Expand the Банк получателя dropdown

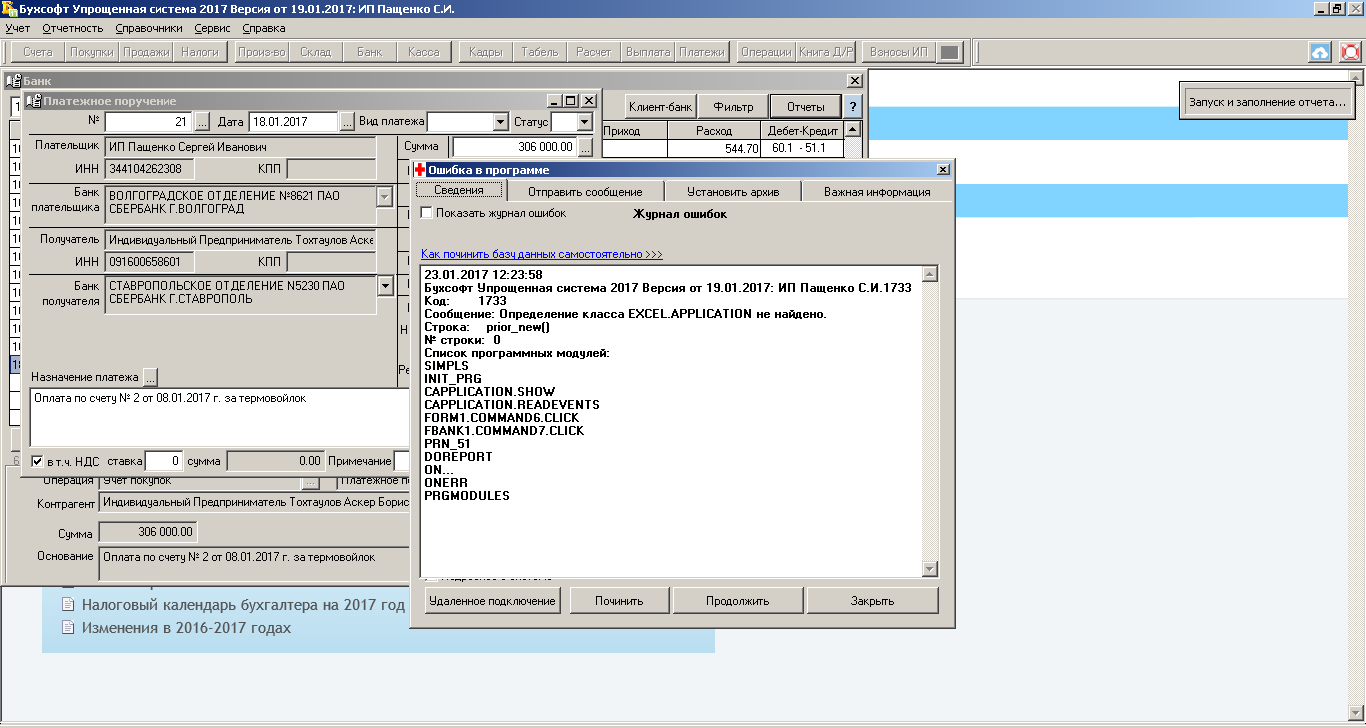385,286
